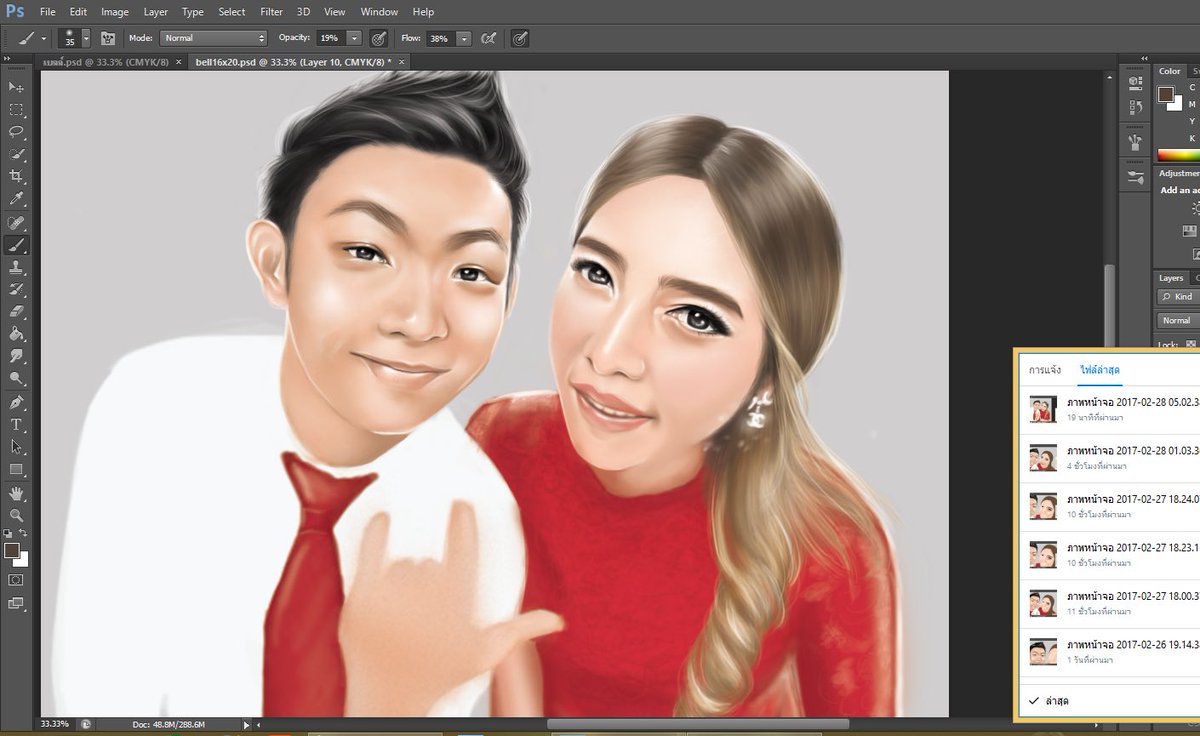Select the Dodge tool
The width and height of the screenshot is (1200, 736).
(16, 378)
